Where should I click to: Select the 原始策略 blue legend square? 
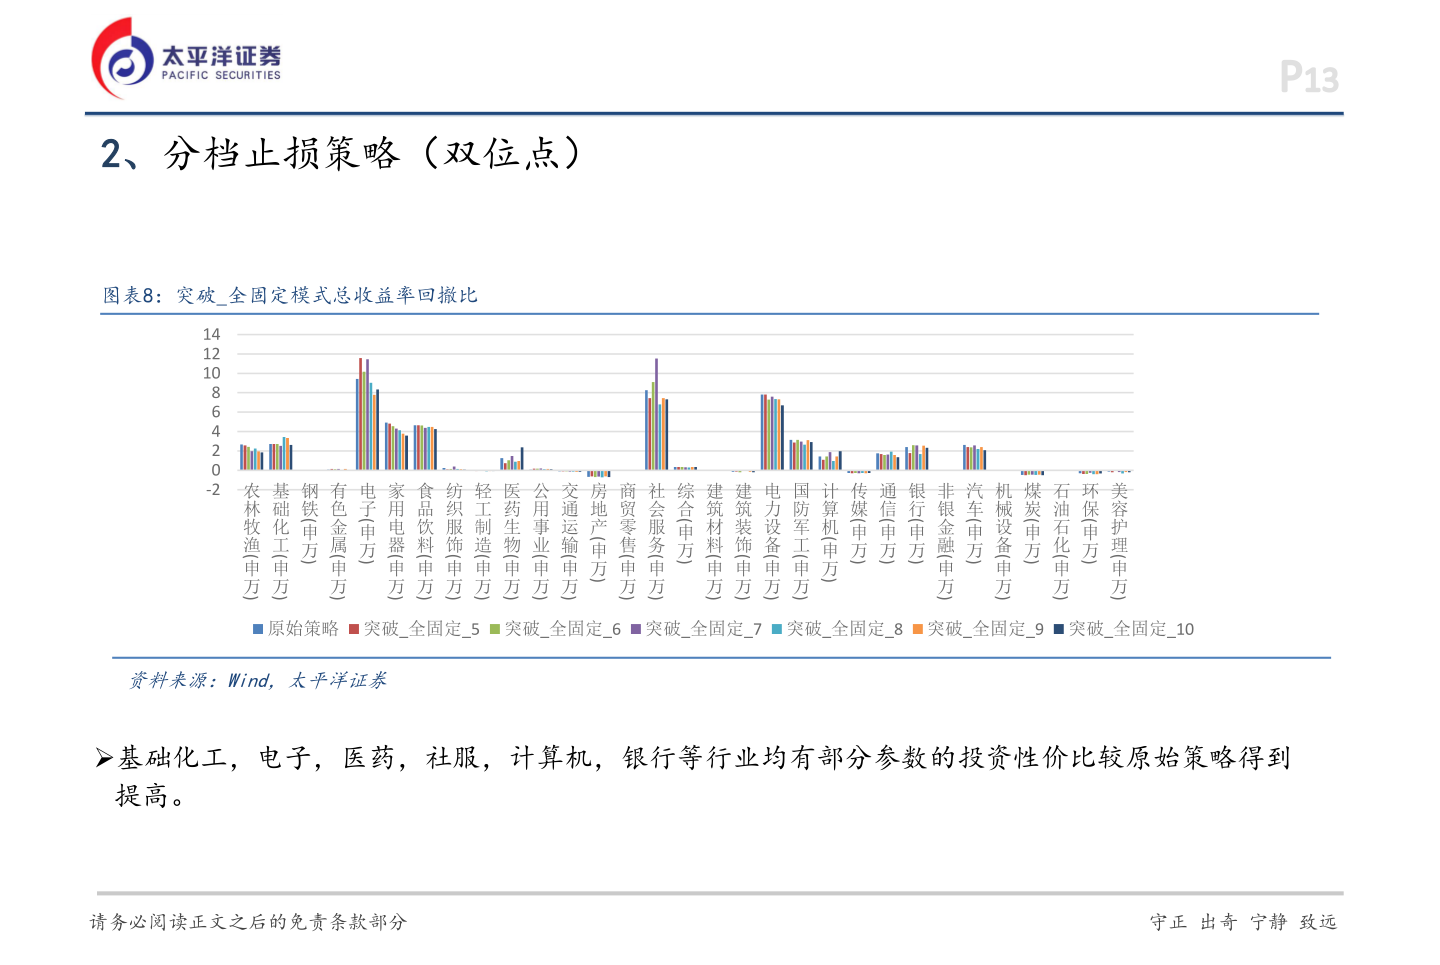[x=256, y=629]
